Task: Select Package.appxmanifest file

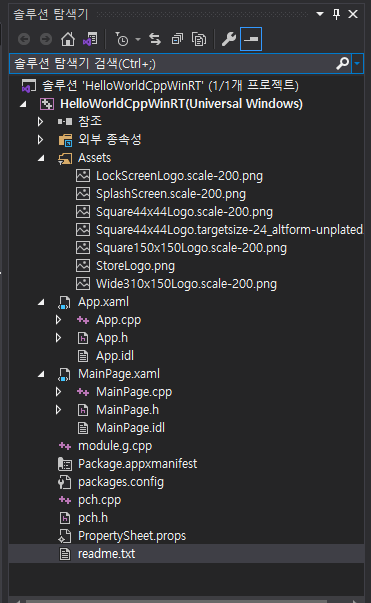Action: click(x=138, y=464)
